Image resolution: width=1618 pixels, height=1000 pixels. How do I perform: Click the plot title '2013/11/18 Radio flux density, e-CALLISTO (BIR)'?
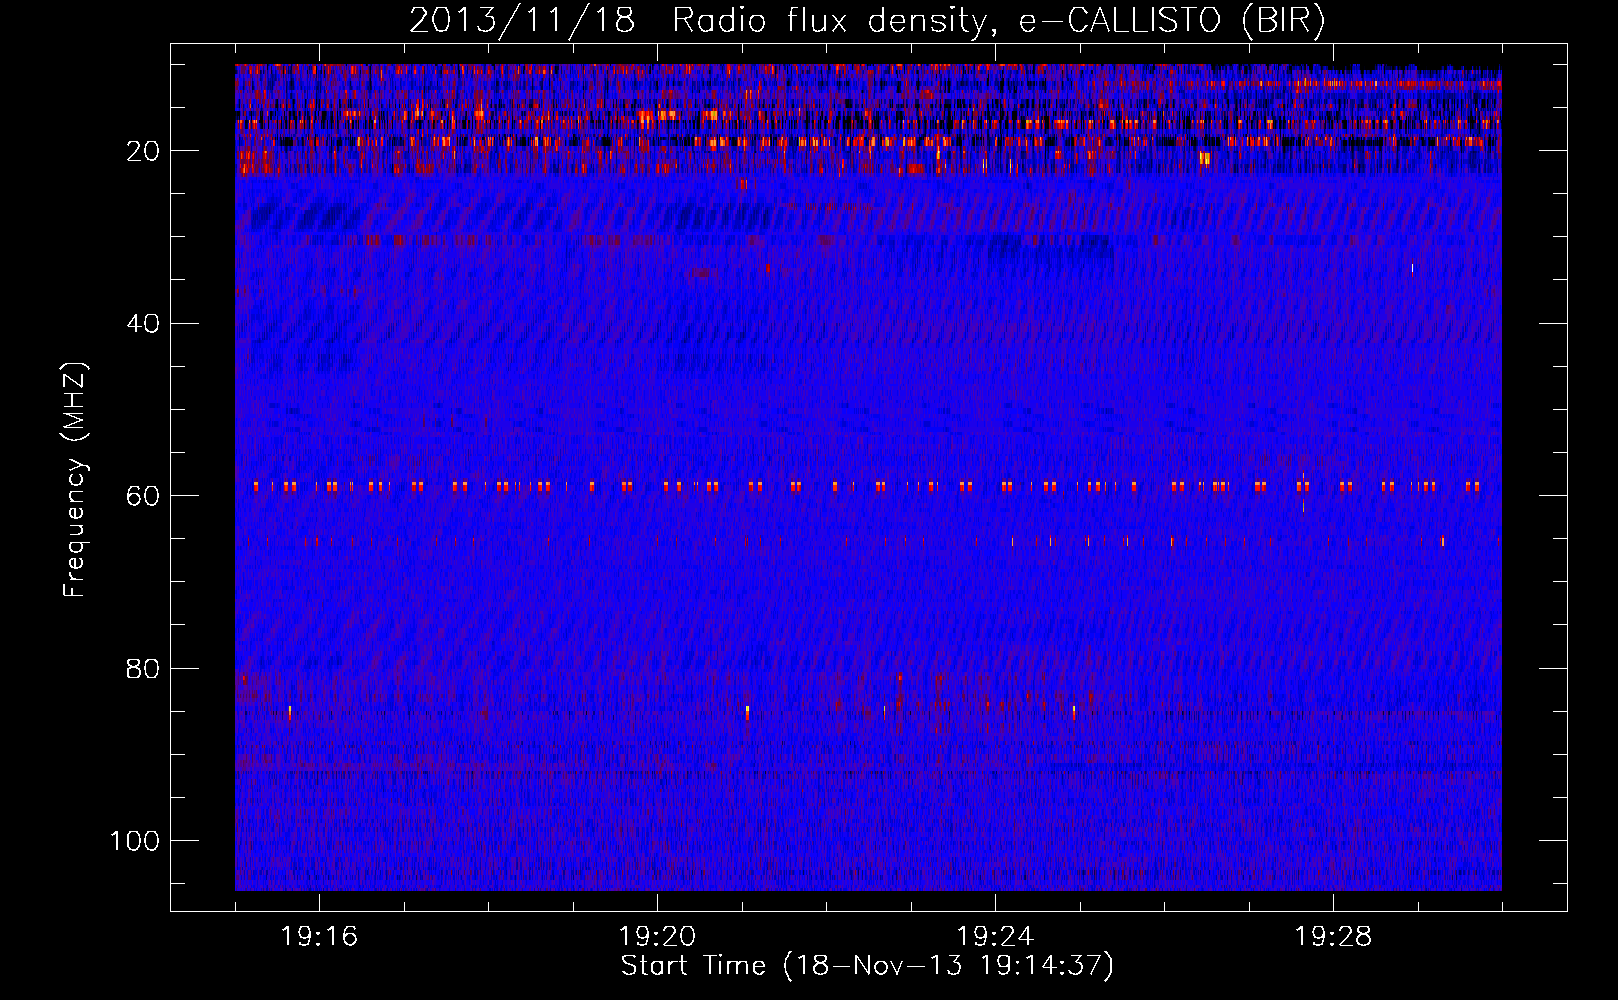click(x=867, y=21)
